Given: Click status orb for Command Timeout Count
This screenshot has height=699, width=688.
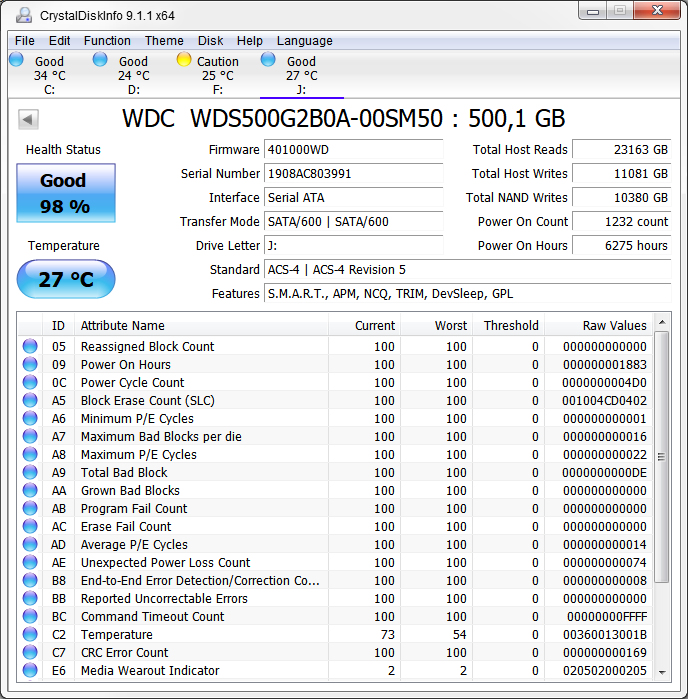Looking at the screenshot, I should pyautogui.click(x=30, y=616).
